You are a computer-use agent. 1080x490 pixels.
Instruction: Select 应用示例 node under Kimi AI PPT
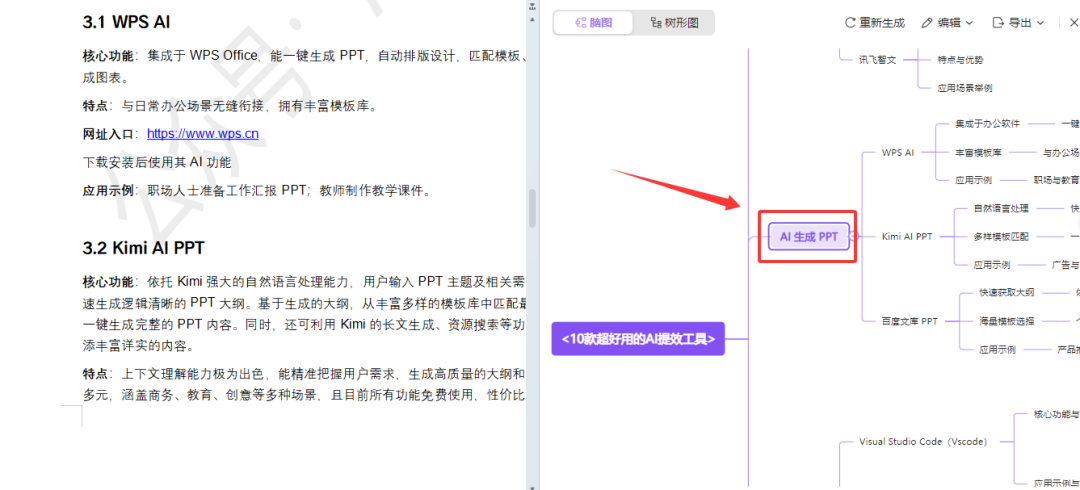[x=992, y=264]
